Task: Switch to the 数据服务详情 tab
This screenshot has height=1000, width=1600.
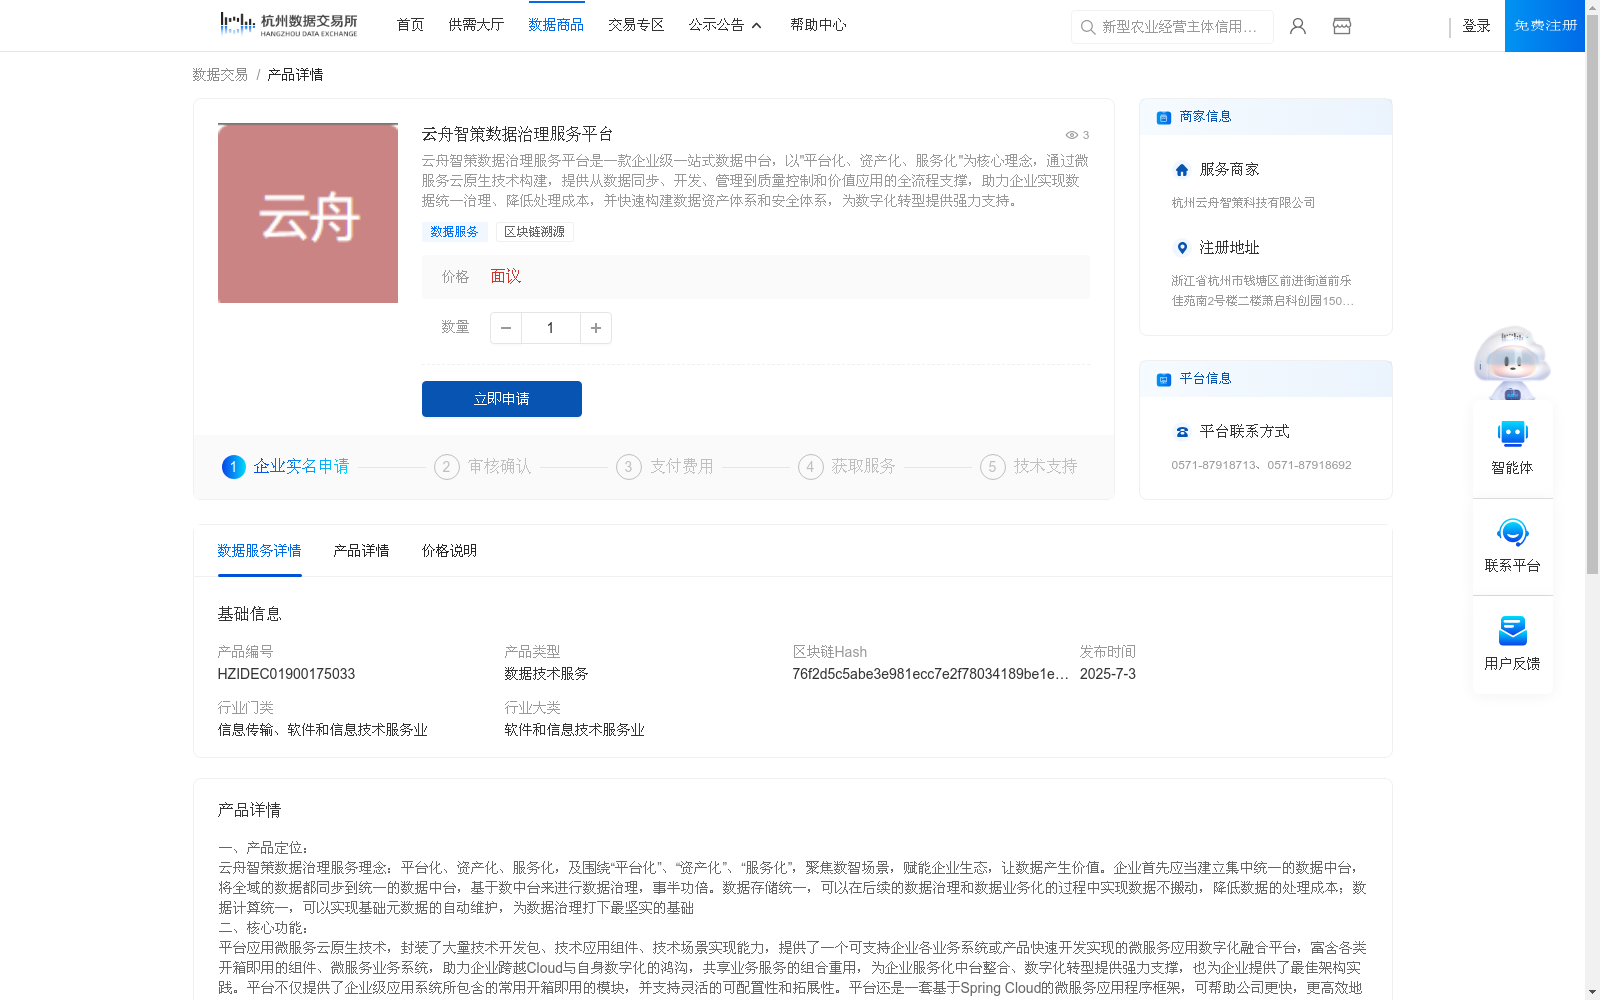Action: (259, 551)
